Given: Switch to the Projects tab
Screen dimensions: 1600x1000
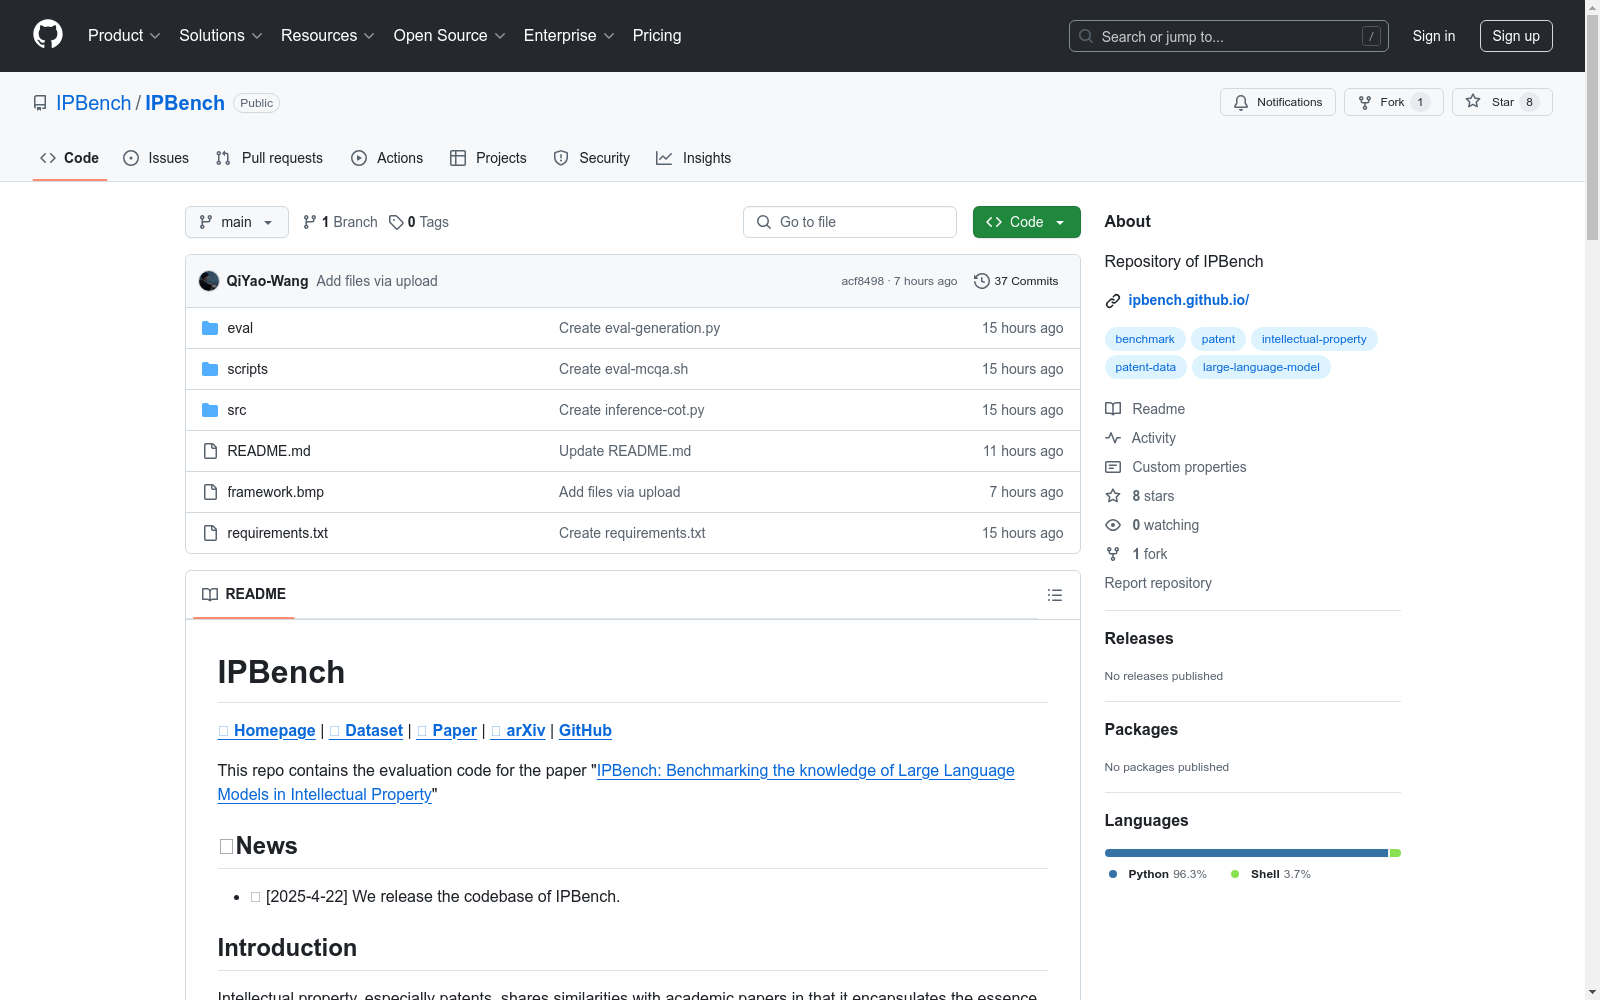Looking at the screenshot, I should pyautogui.click(x=488, y=158).
